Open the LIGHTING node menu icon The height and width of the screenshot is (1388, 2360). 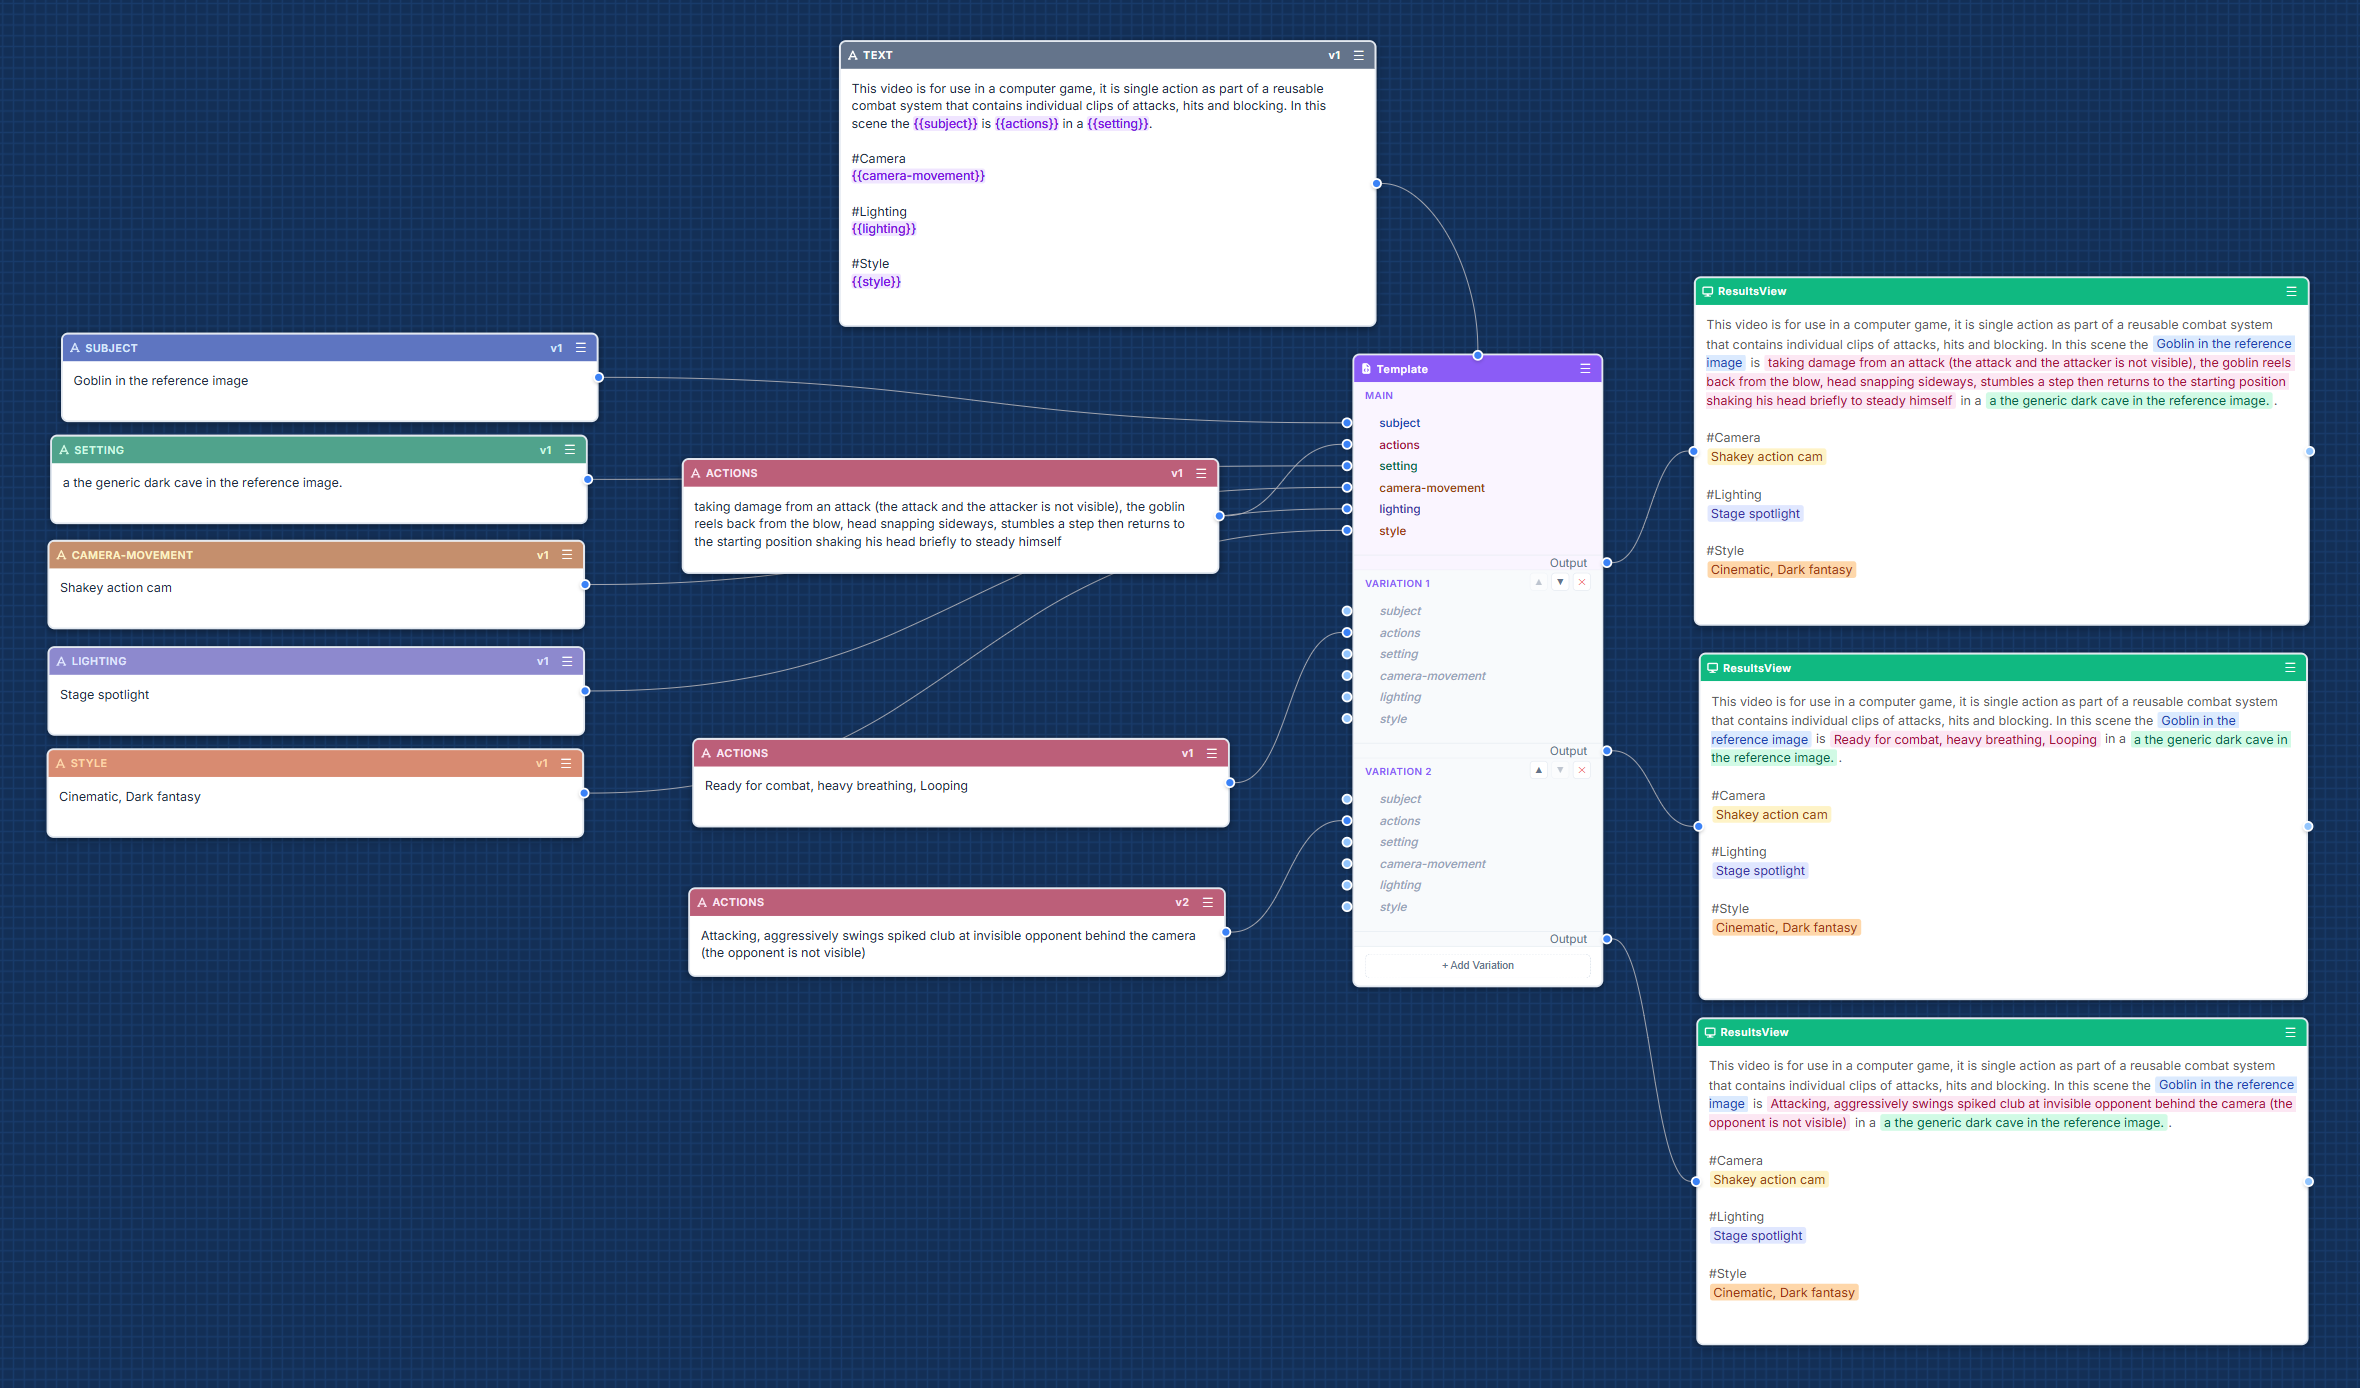[567, 661]
